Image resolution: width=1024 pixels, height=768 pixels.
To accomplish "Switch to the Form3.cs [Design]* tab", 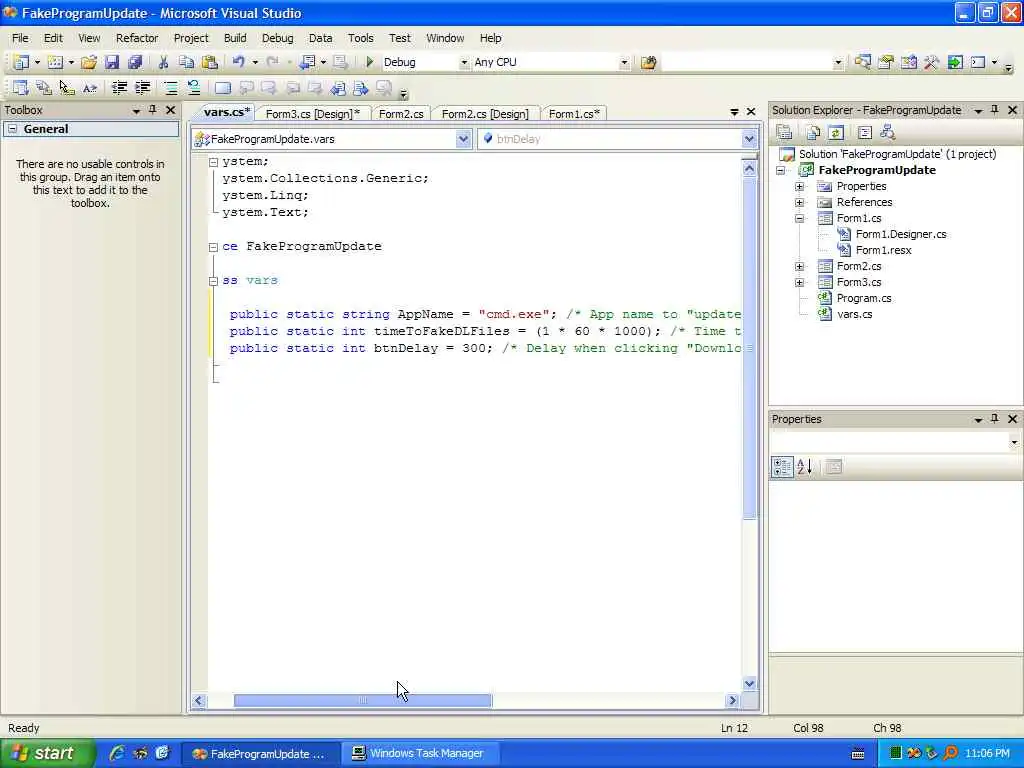I will point(313,114).
